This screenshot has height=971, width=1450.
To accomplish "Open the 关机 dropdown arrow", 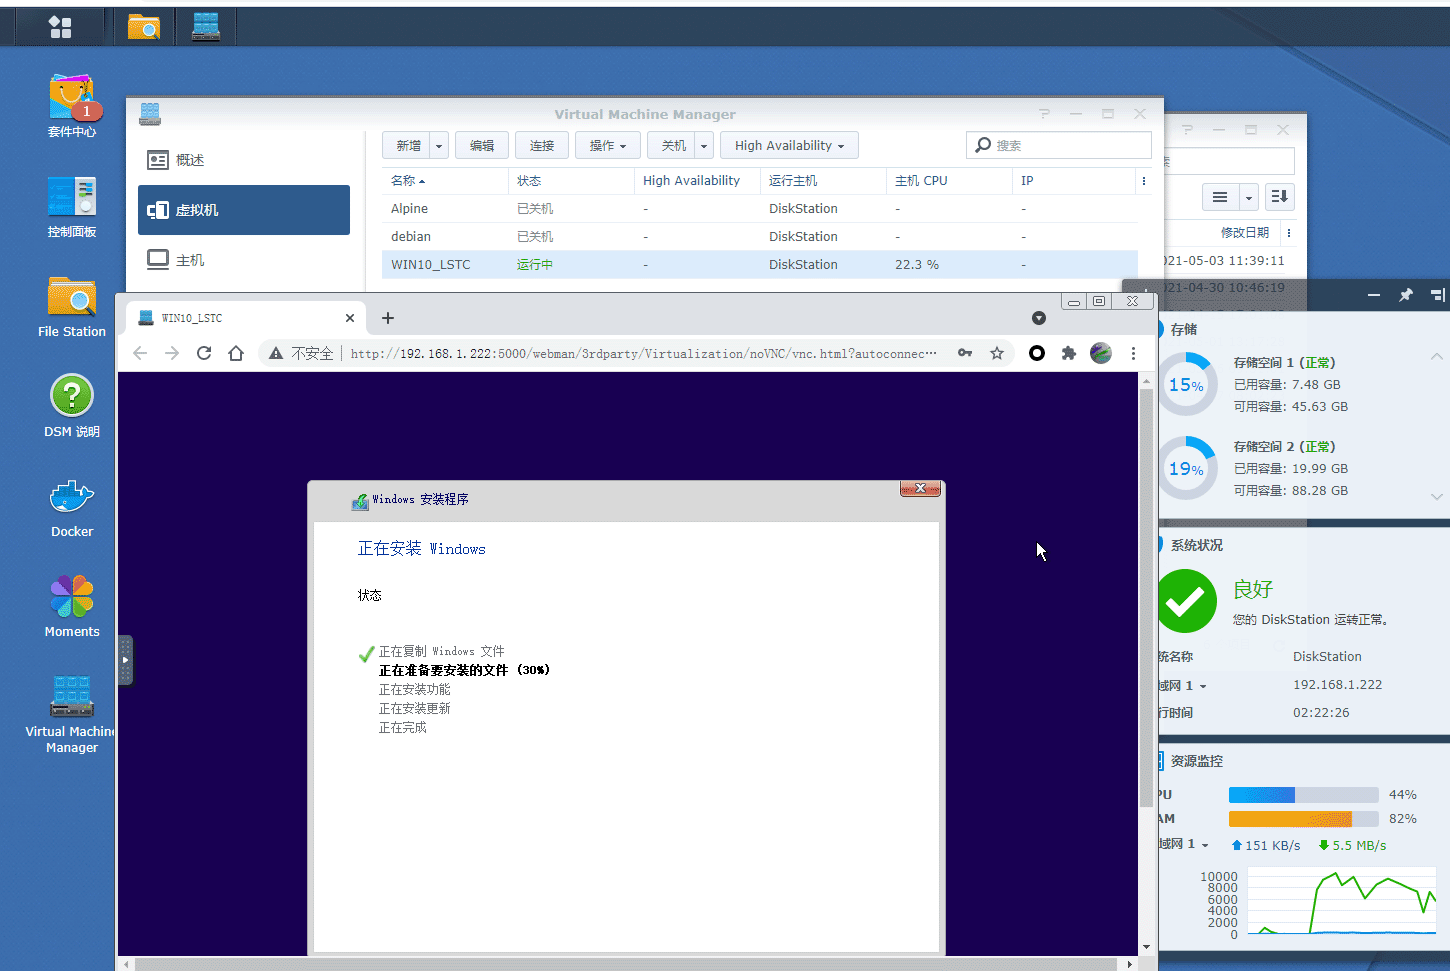I will tap(704, 146).
